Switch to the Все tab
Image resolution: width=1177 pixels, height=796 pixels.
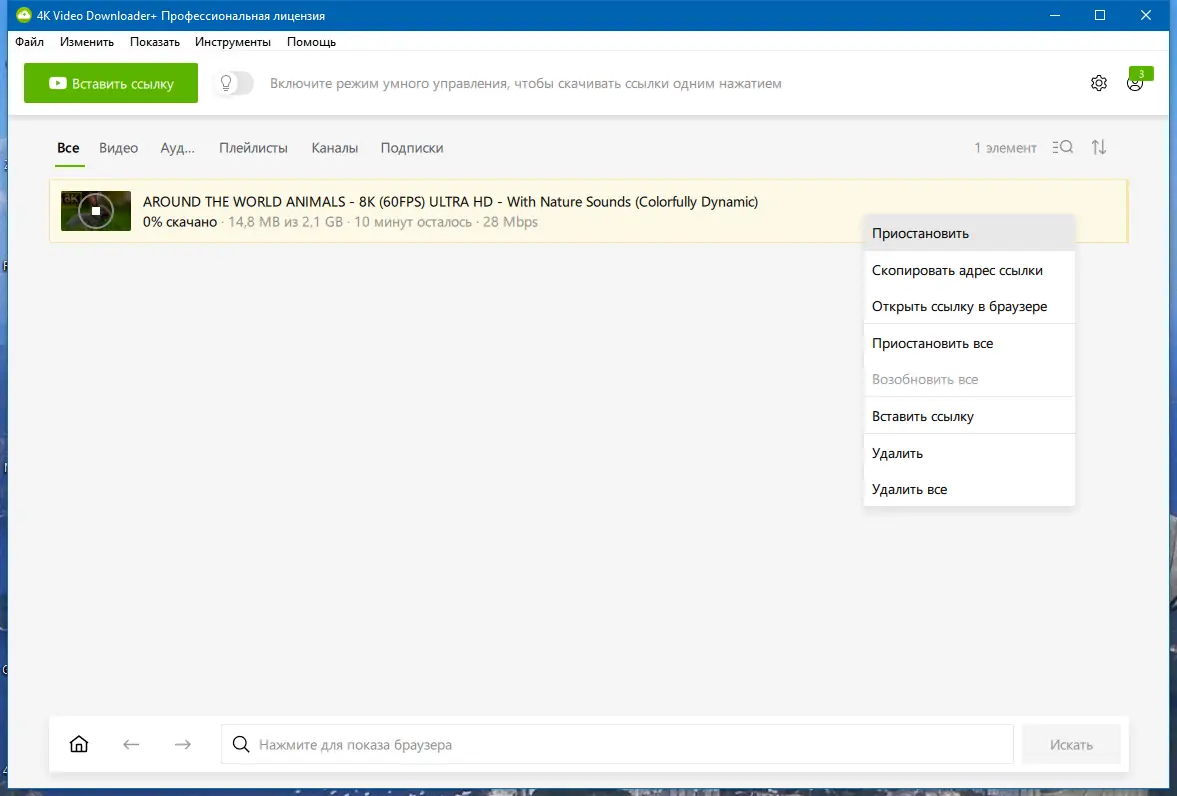[68, 148]
